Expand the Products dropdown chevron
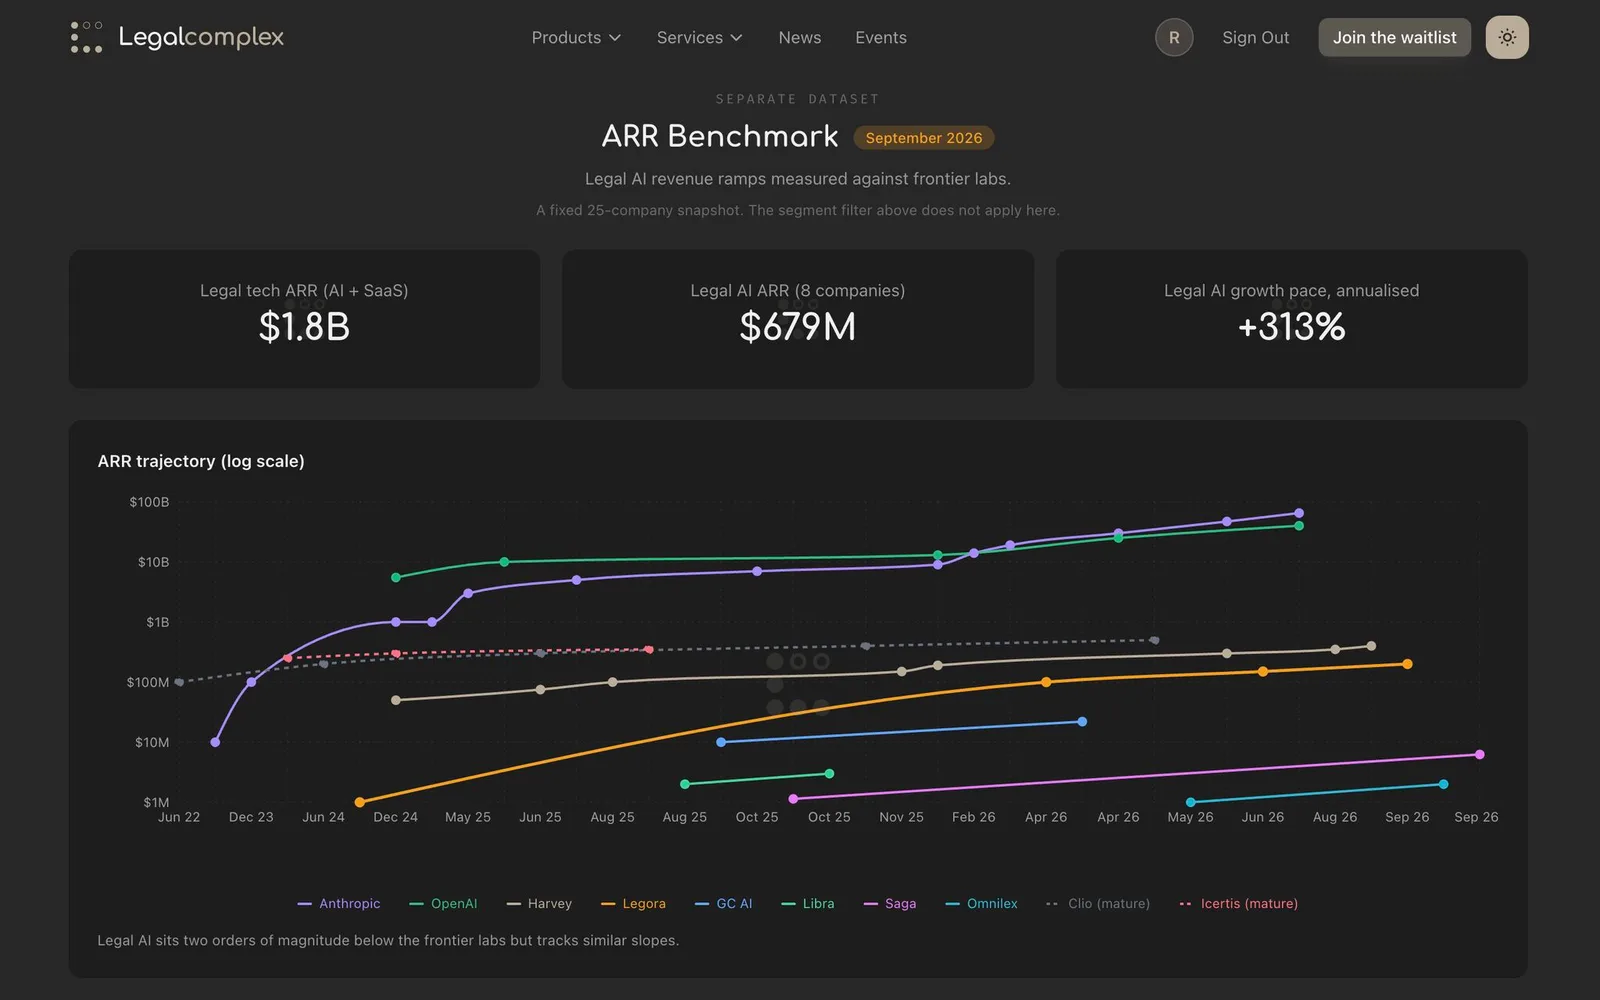This screenshot has height=1000, width=1600. click(x=615, y=38)
